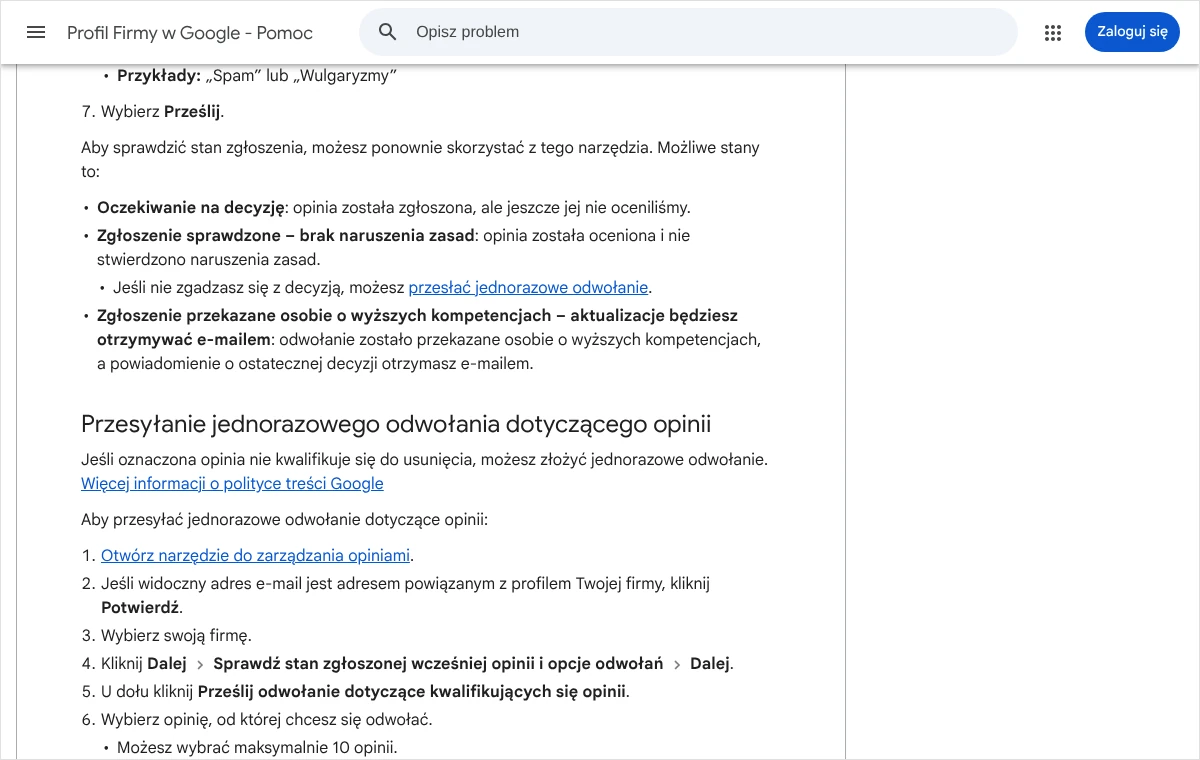1200x760 pixels.
Task: Click step 7 bold word Prześlij
Action: pyautogui.click(x=192, y=112)
